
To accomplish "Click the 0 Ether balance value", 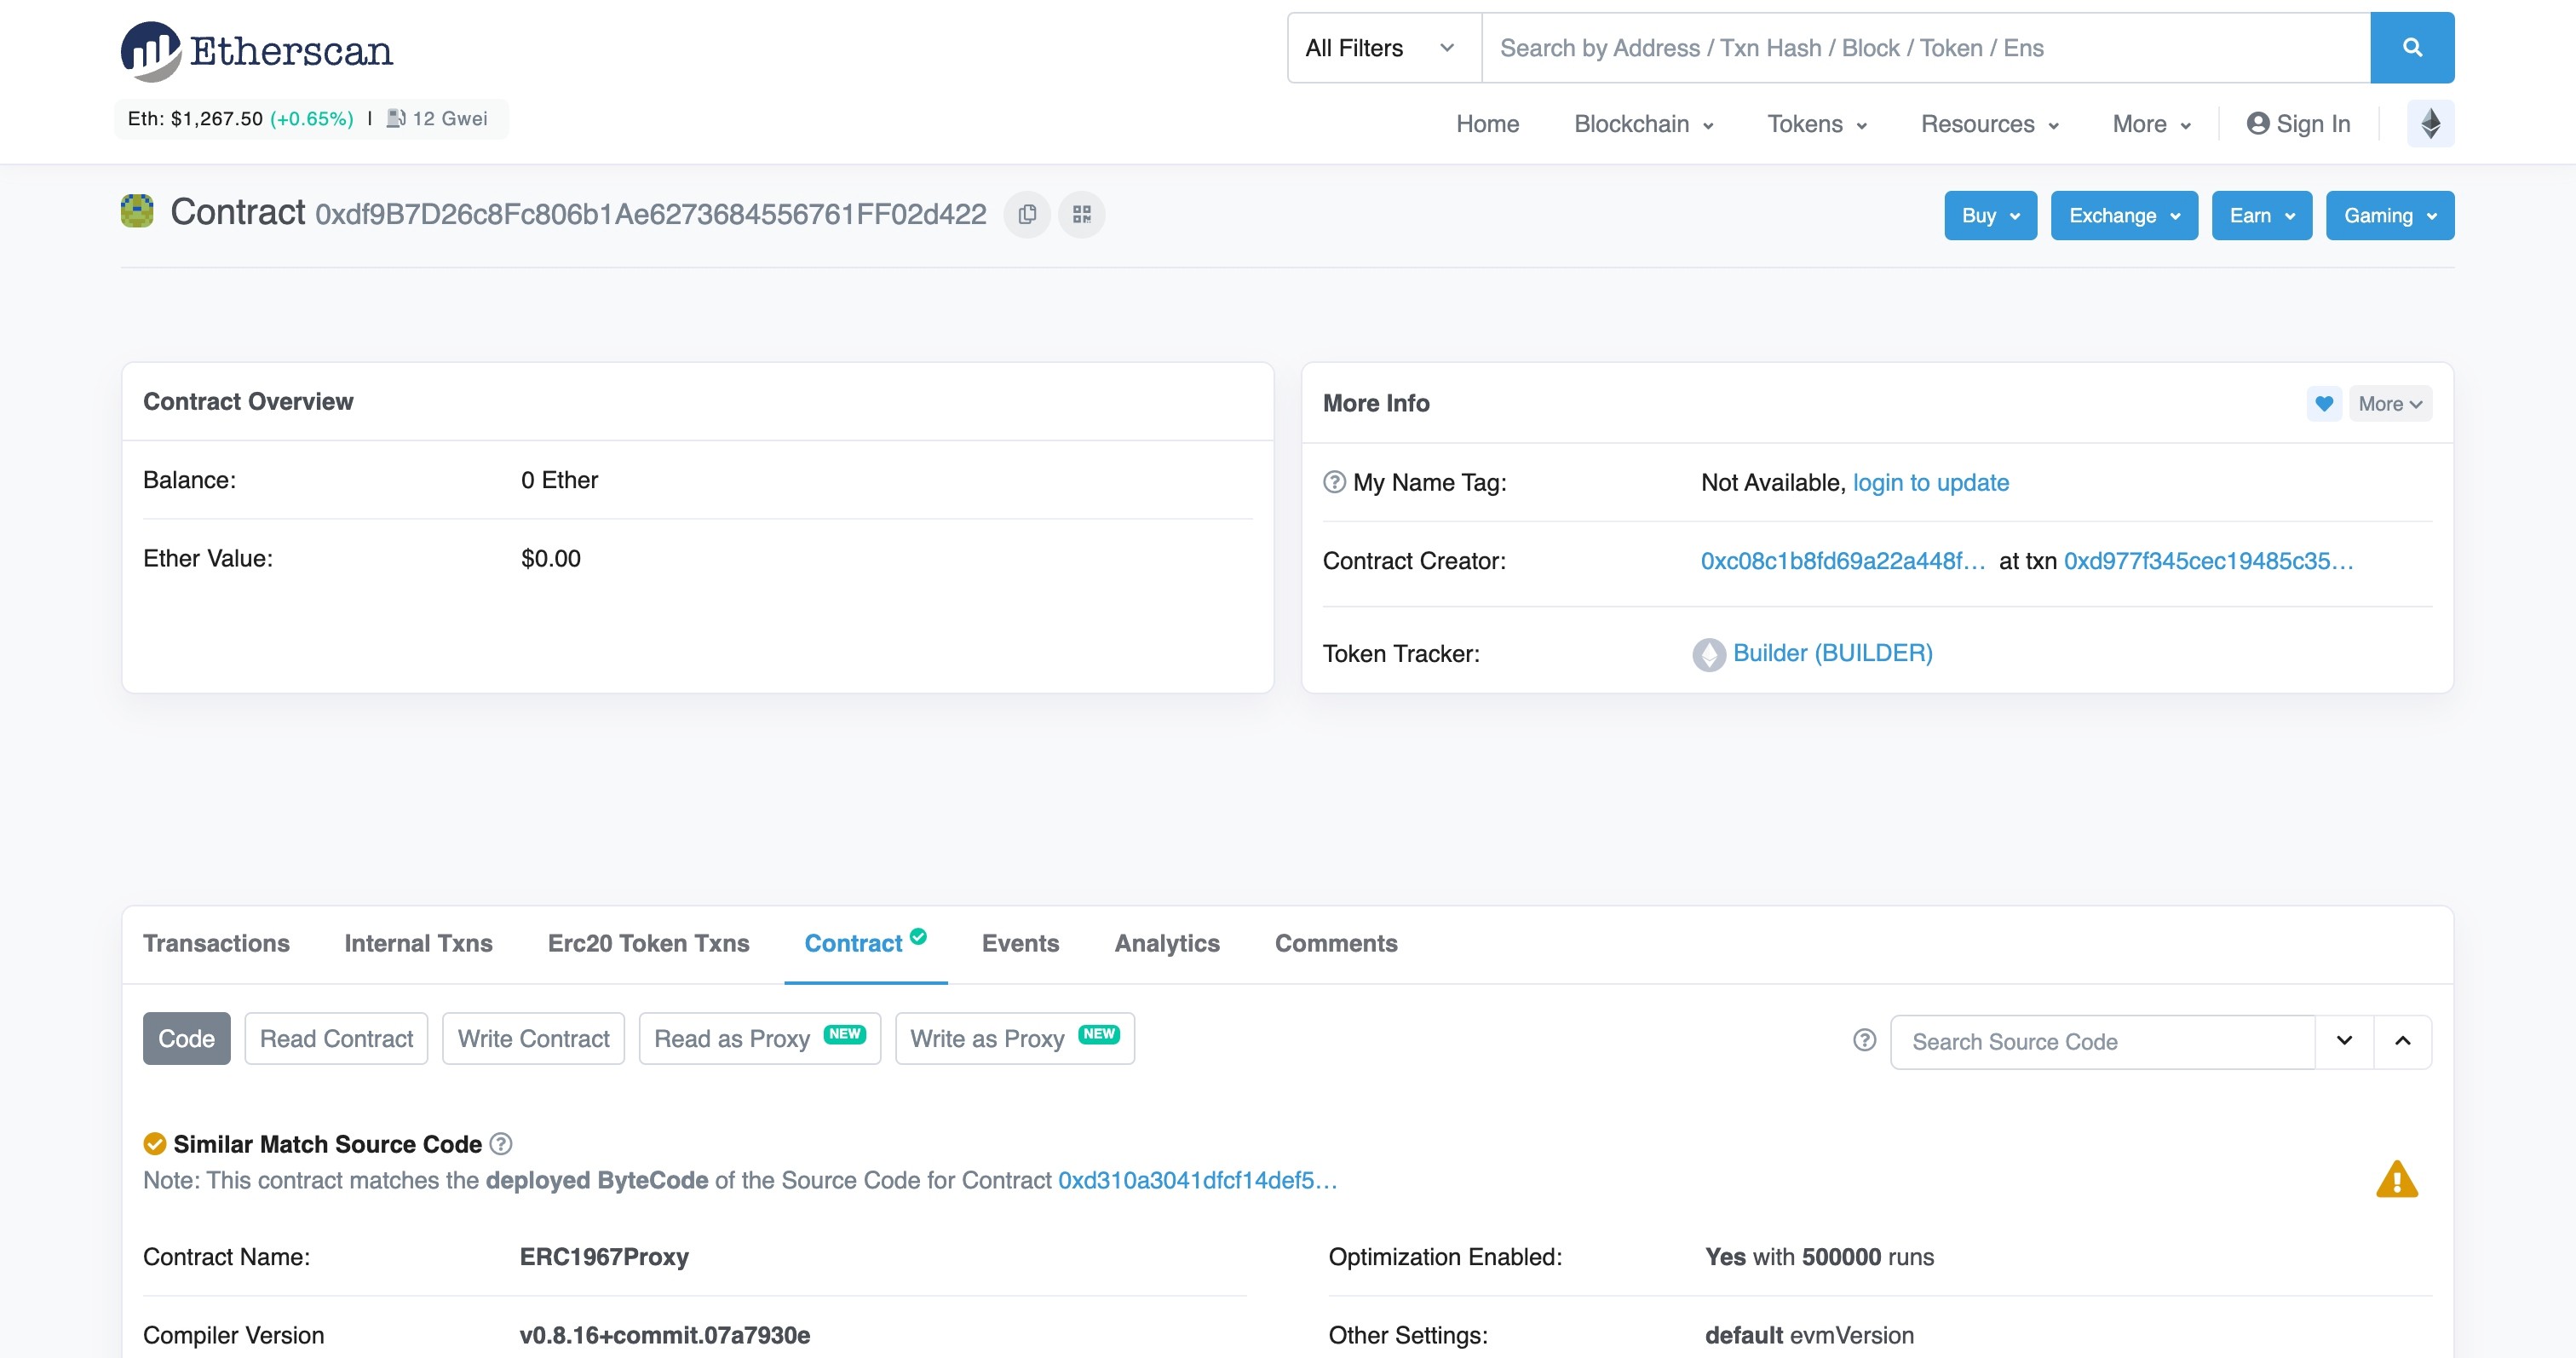I will [x=559, y=480].
